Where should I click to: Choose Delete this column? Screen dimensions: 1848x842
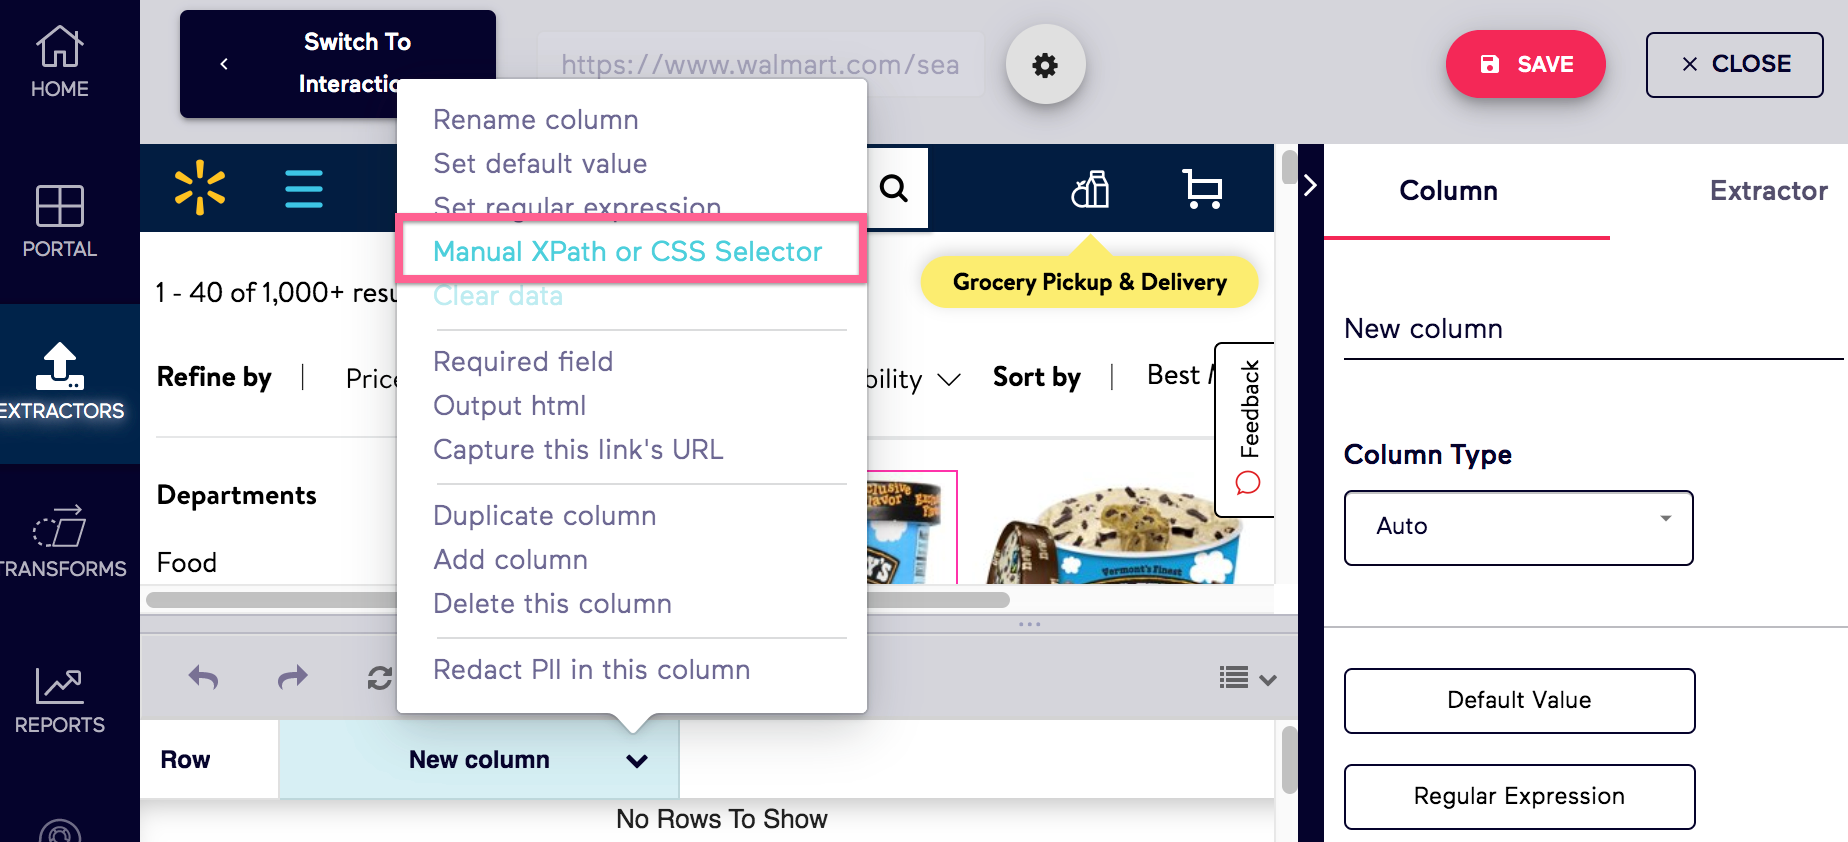click(x=553, y=604)
